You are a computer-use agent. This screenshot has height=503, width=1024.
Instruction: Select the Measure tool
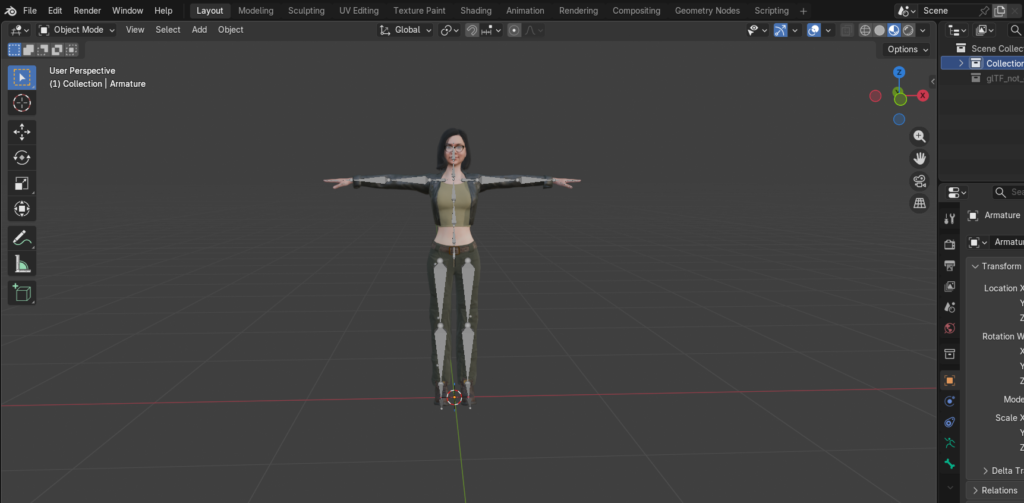22,265
